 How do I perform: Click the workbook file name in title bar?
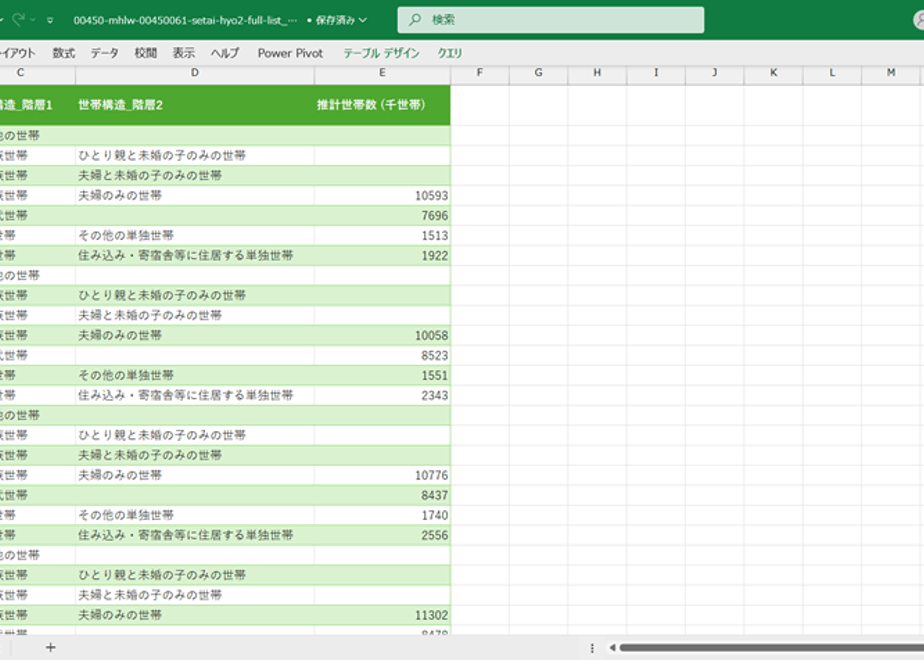[185, 20]
